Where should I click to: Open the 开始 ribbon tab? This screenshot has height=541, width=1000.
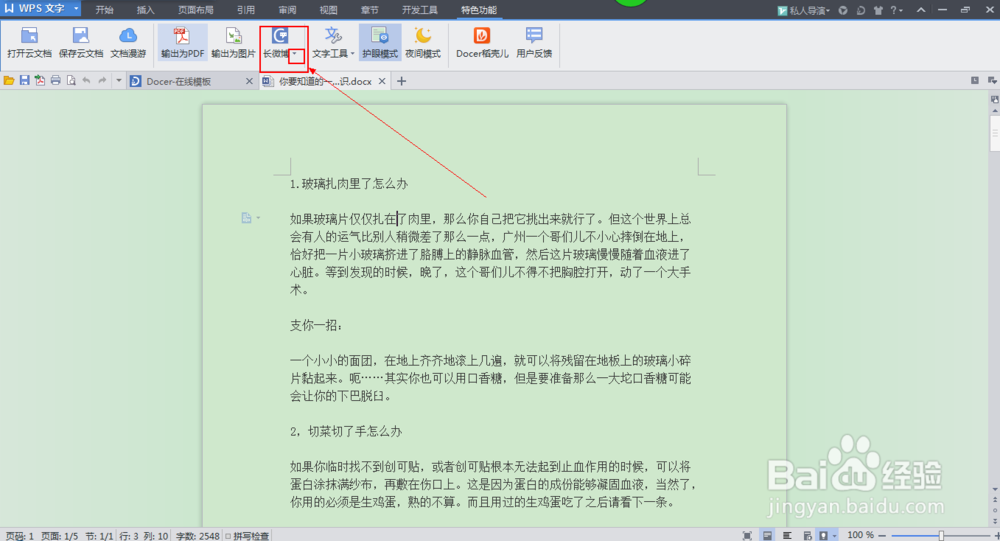point(105,10)
